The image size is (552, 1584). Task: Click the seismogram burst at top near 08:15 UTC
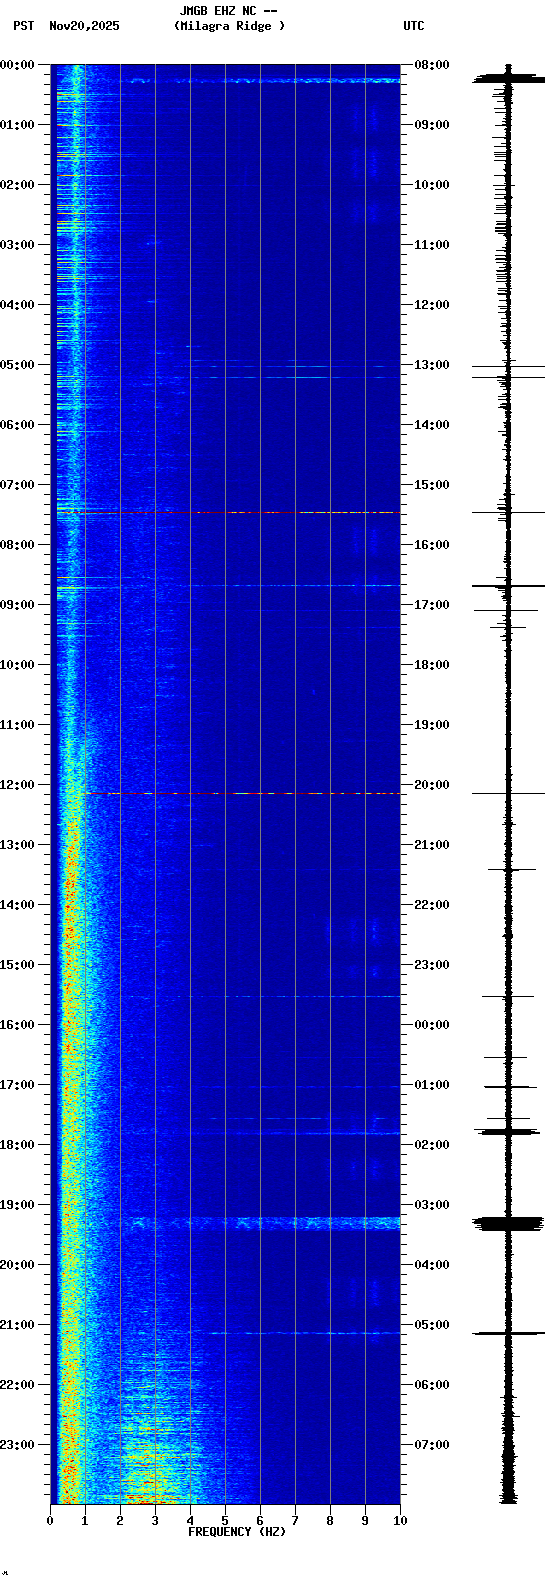(508, 77)
